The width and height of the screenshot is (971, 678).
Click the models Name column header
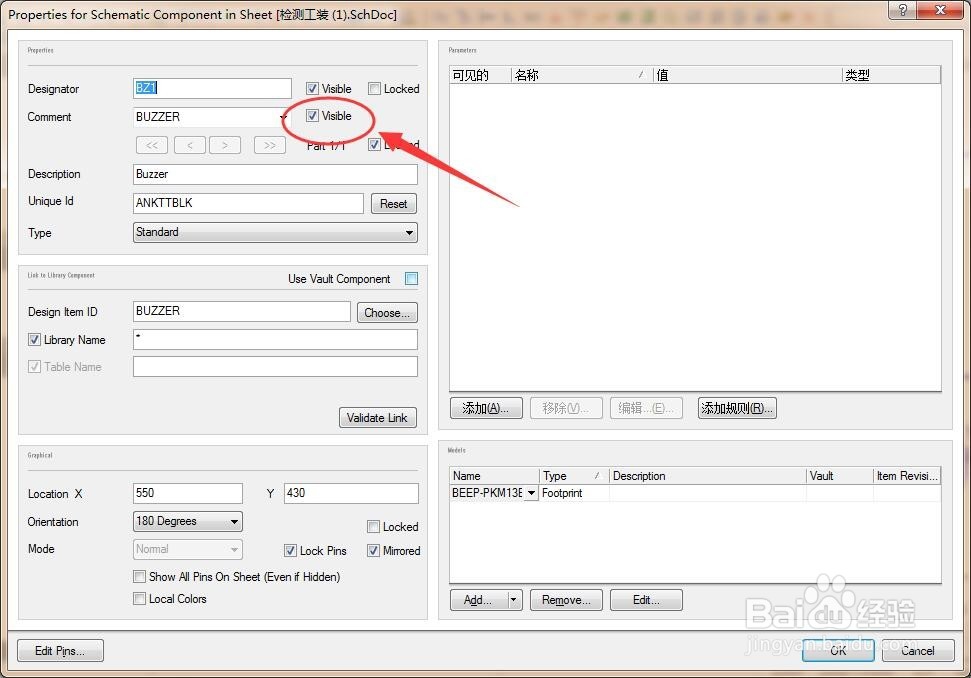pos(494,476)
